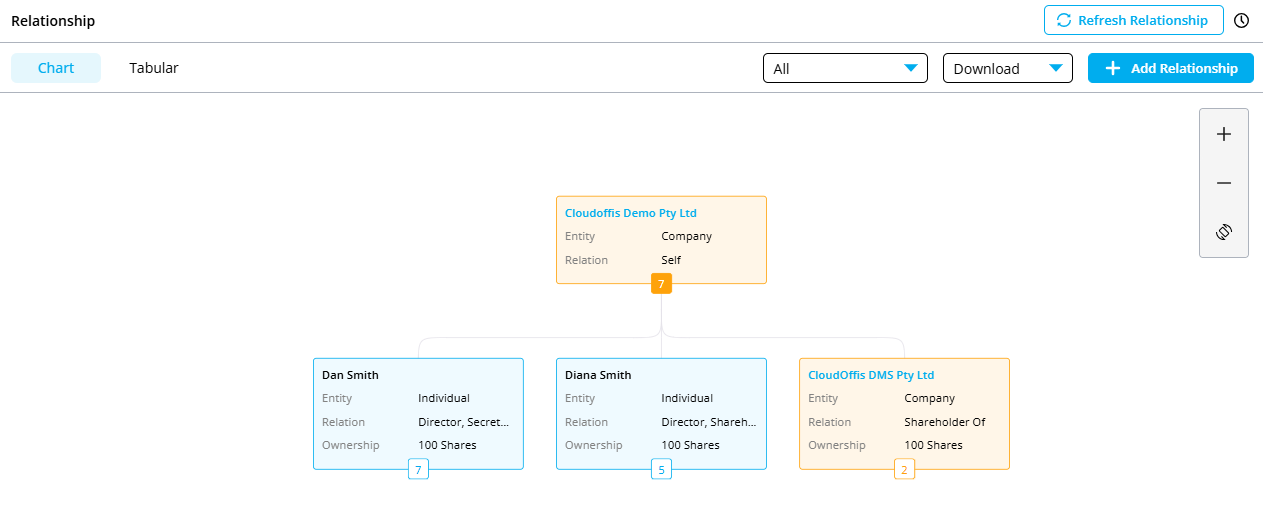Click the Add Relationship button
Image resolution: width=1263 pixels, height=511 pixels.
pyautogui.click(x=1170, y=68)
